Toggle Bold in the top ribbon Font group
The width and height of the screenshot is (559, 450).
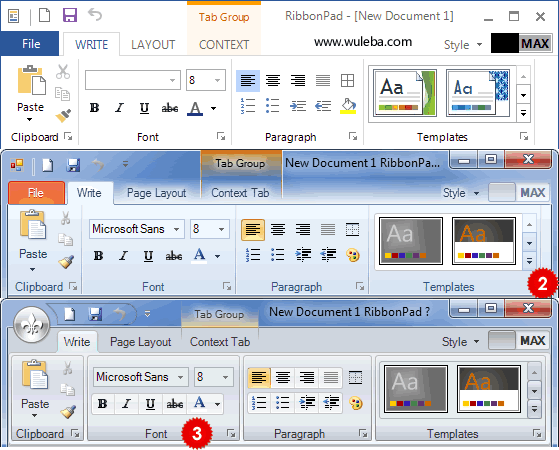pyautogui.click(x=94, y=108)
